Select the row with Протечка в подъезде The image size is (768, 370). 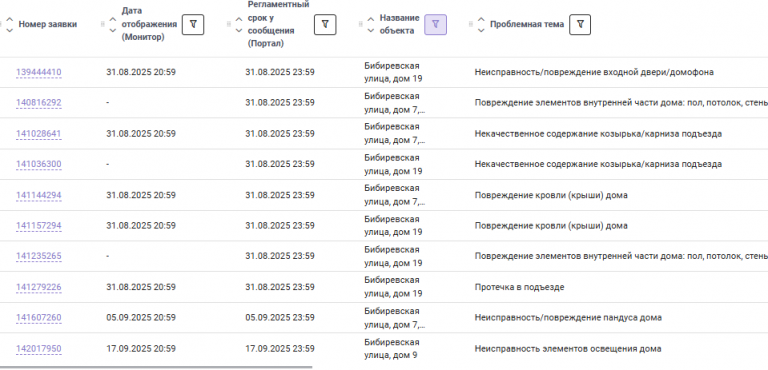point(384,287)
